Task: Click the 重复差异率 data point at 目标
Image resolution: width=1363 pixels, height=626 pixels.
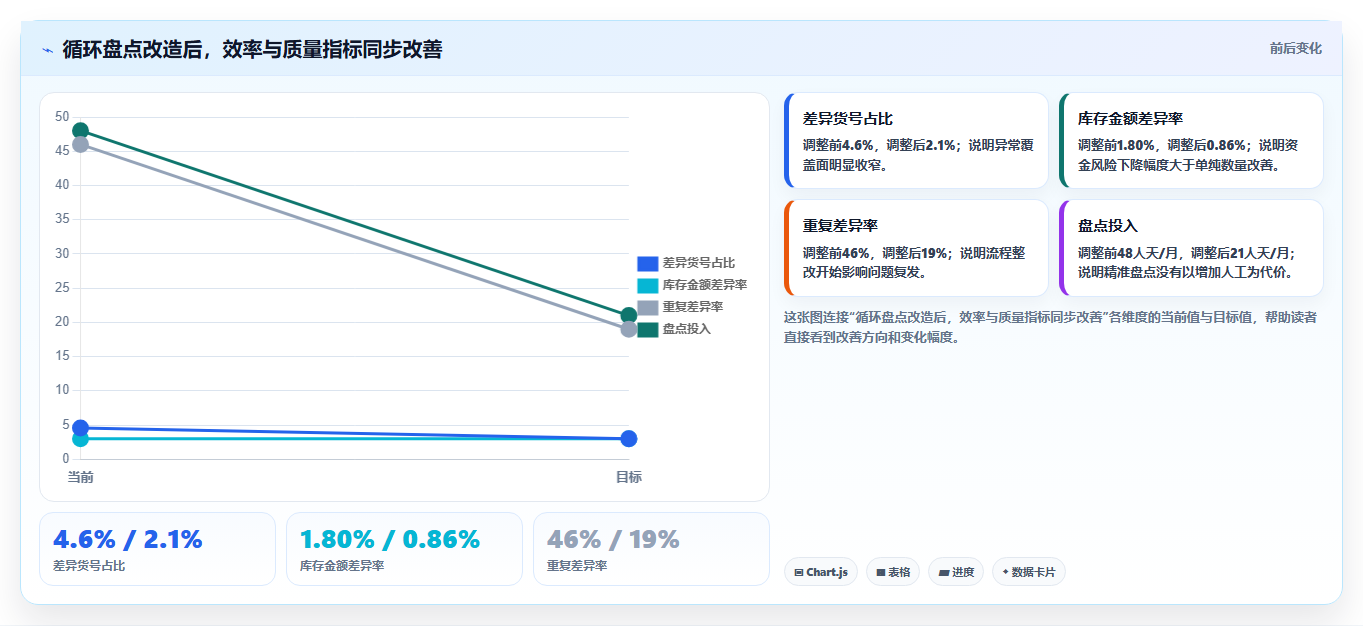Action: pyautogui.click(x=629, y=329)
